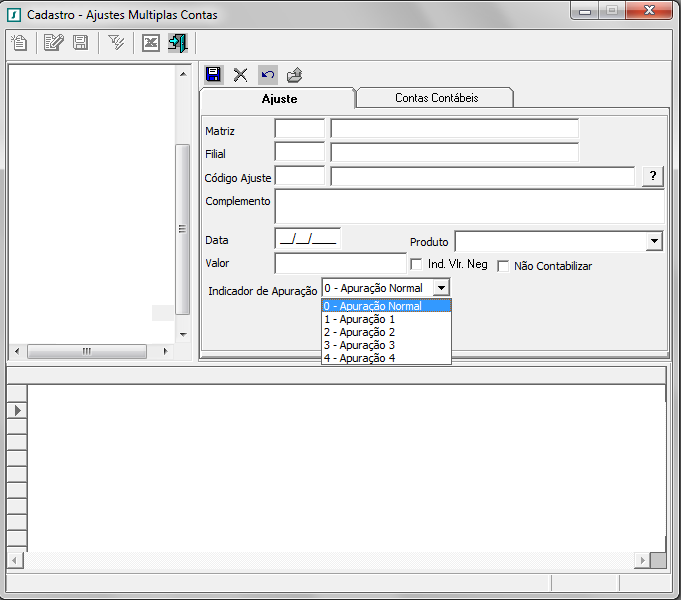Click into the Valor input field
Viewport: 681px width, 600px height.
coord(340,264)
